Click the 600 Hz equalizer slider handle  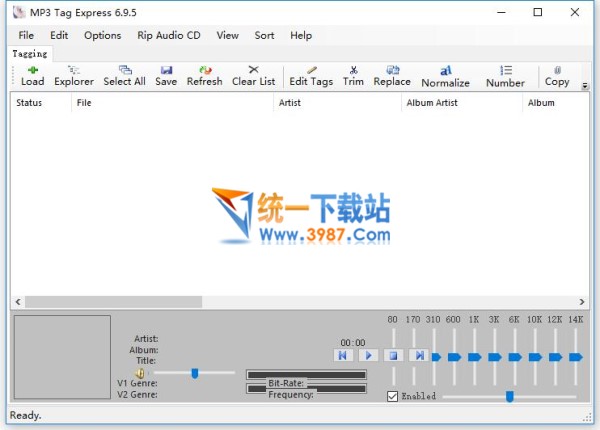[455, 357]
